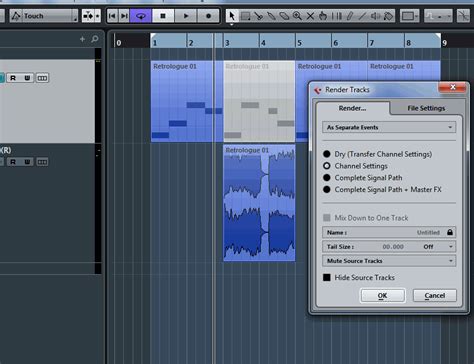474x364 pixels.
Task: Switch to the File Settings tab
Action: click(x=426, y=108)
